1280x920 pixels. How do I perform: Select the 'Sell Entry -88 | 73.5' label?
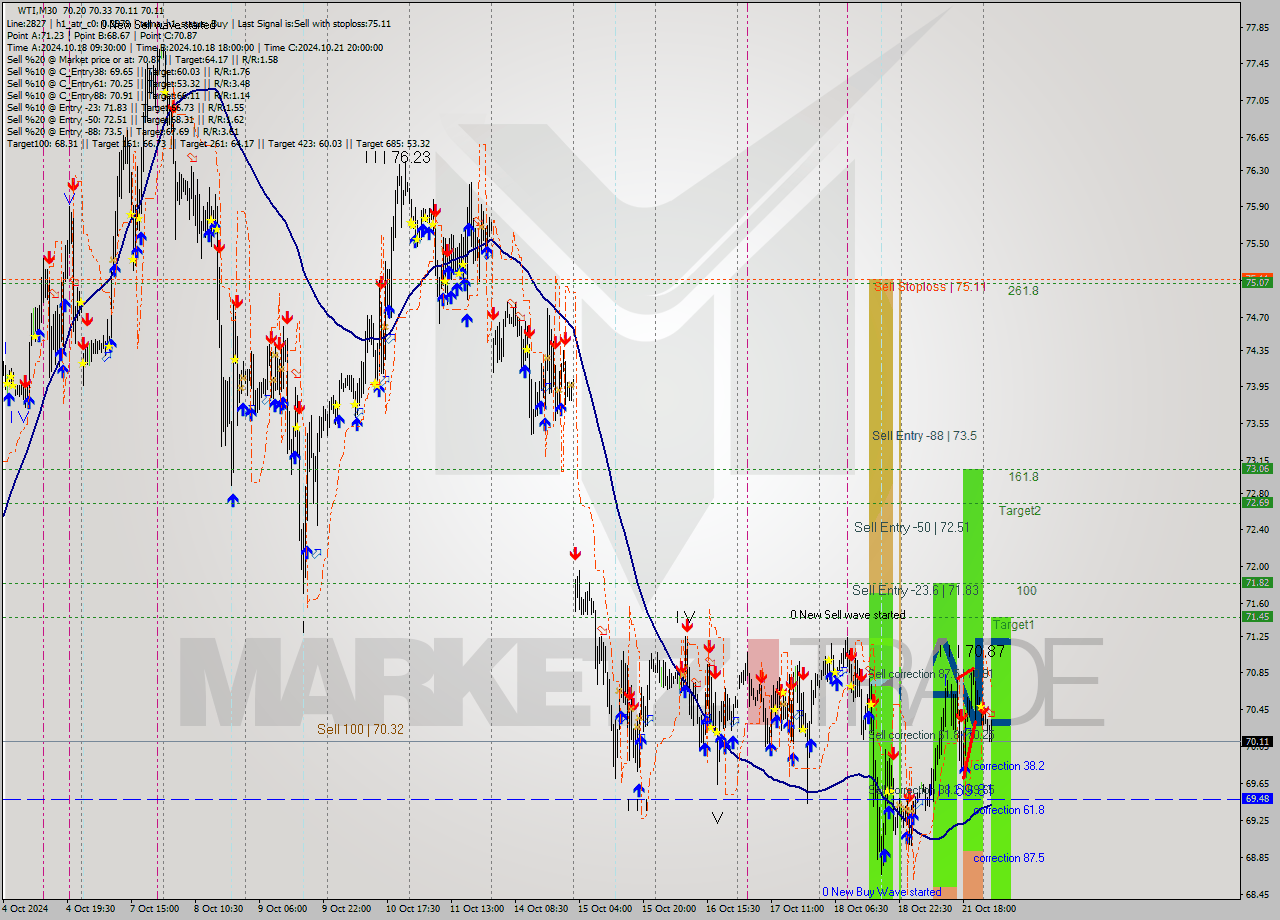[924, 436]
